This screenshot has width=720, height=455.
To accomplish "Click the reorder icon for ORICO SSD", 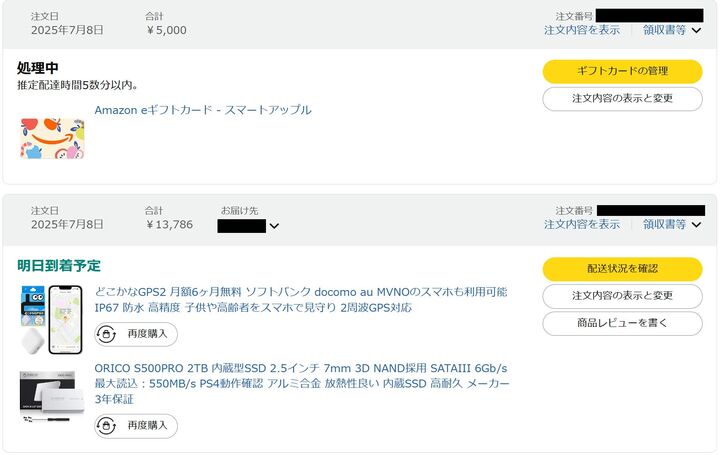I will coord(107,426).
